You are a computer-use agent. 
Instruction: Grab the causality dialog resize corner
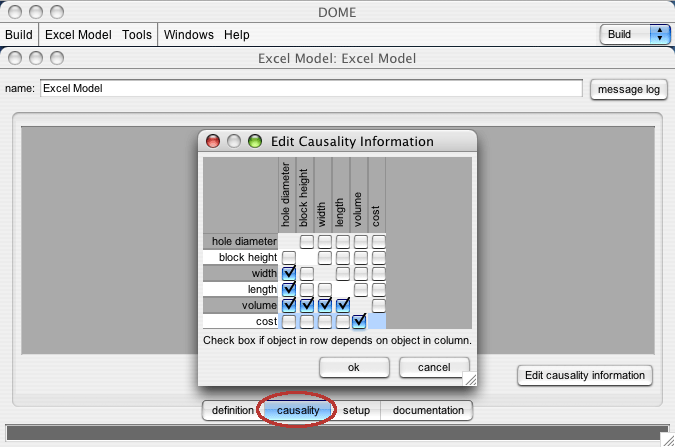pyautogui.click(x=471, y=379)
